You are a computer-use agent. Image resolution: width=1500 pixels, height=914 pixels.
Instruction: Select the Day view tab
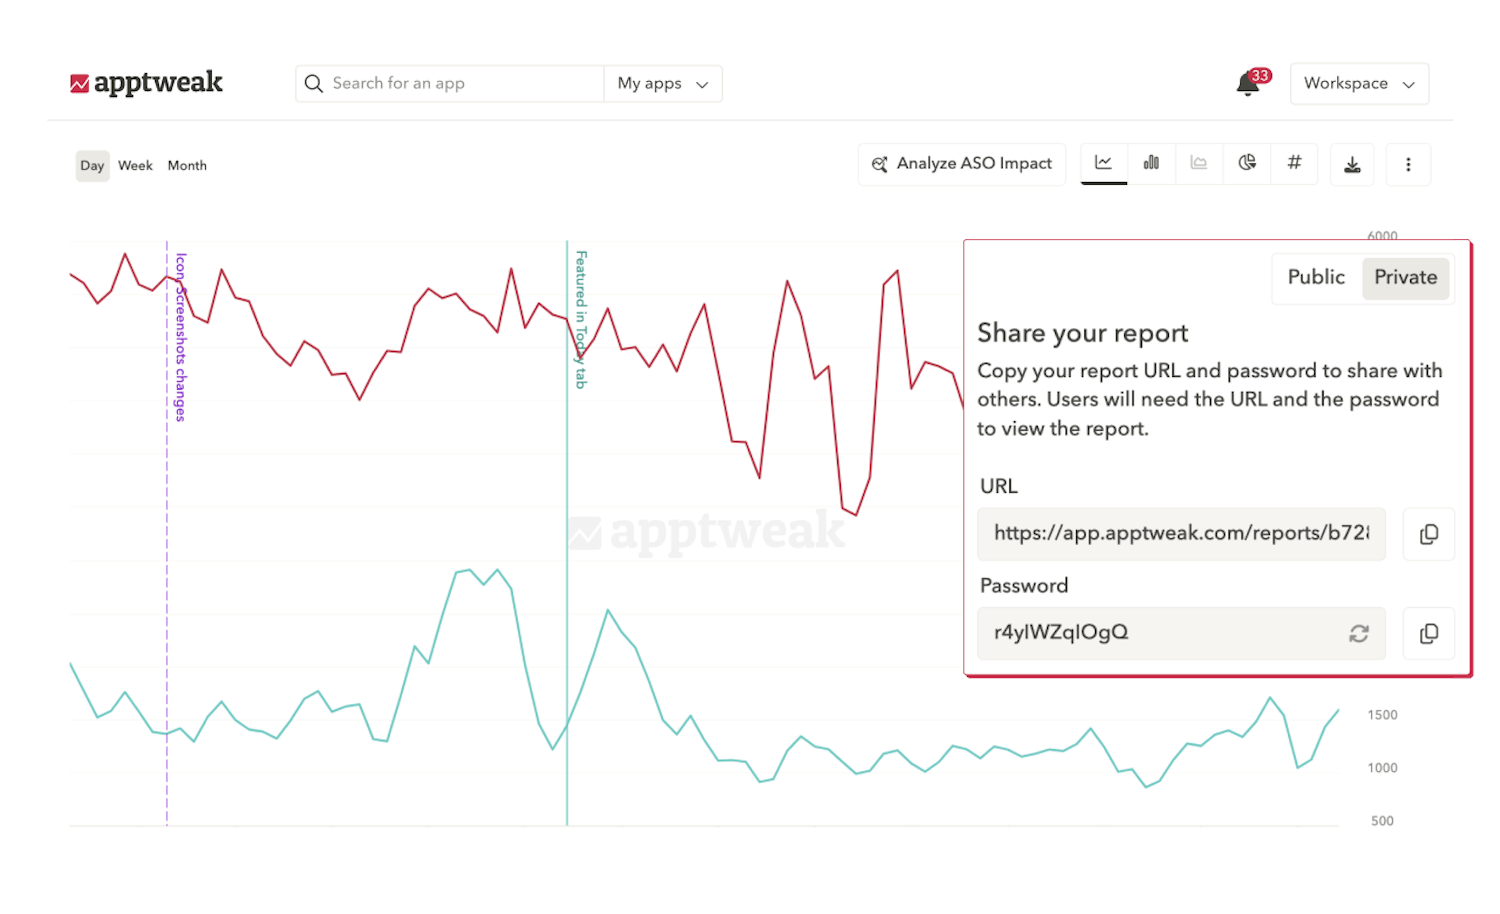[92, 165]
